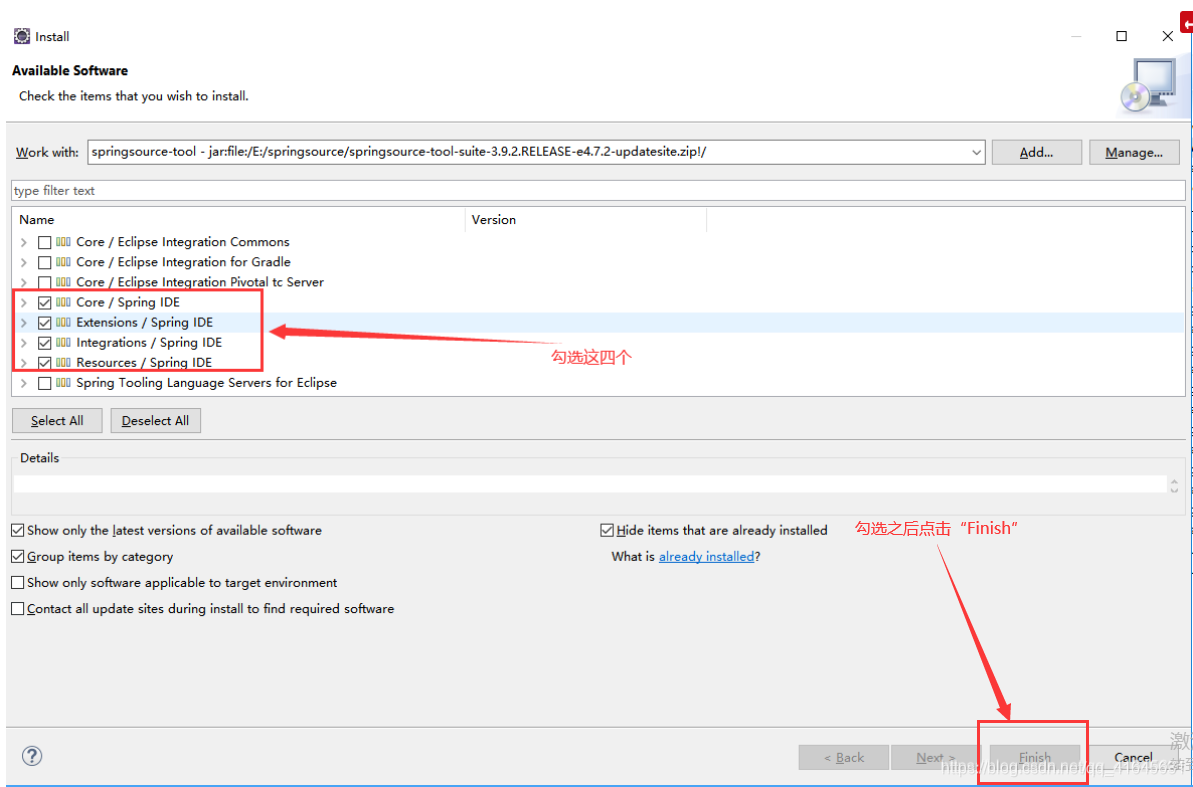Click the feature icon beside Resources / Spring IDE
The width and height of the screenshot is (1193, 787).
coord(63,362)
